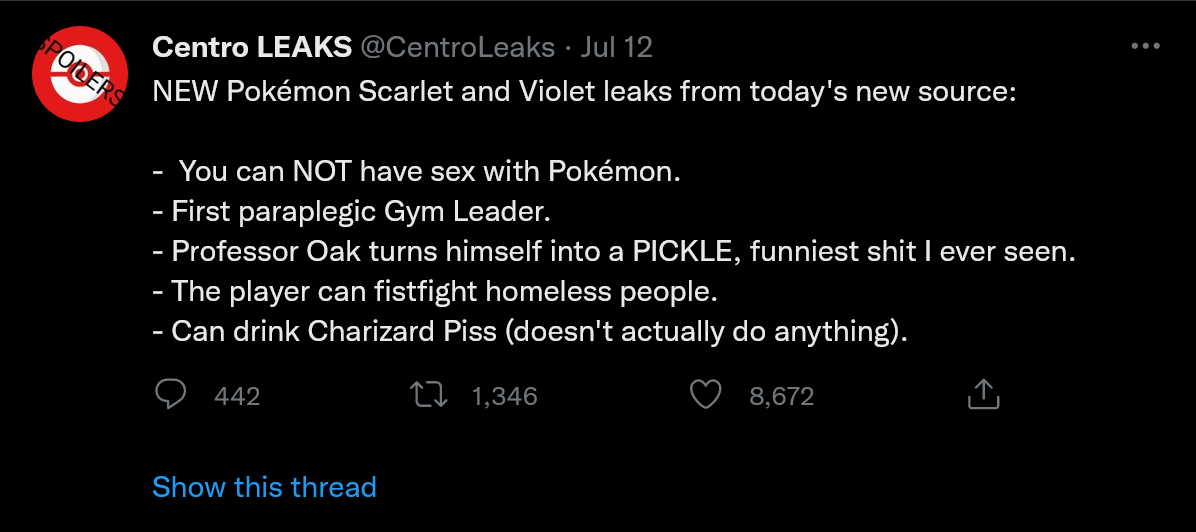Like the tweet with the heart icon
This screenshot has height=532, width=1196.
pos(706,395)
